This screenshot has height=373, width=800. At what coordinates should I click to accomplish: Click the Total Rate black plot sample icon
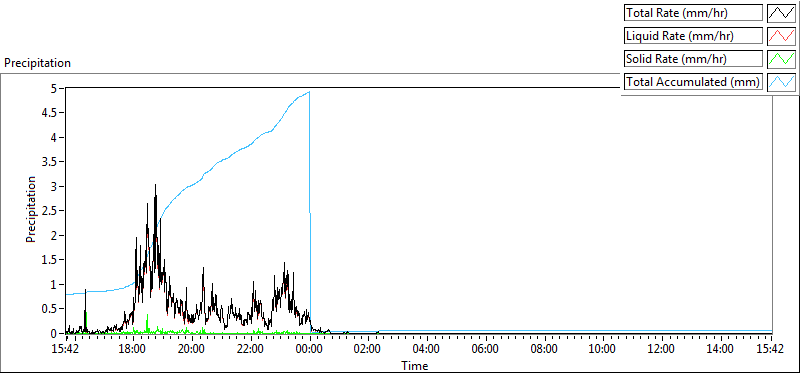[781, 13]
